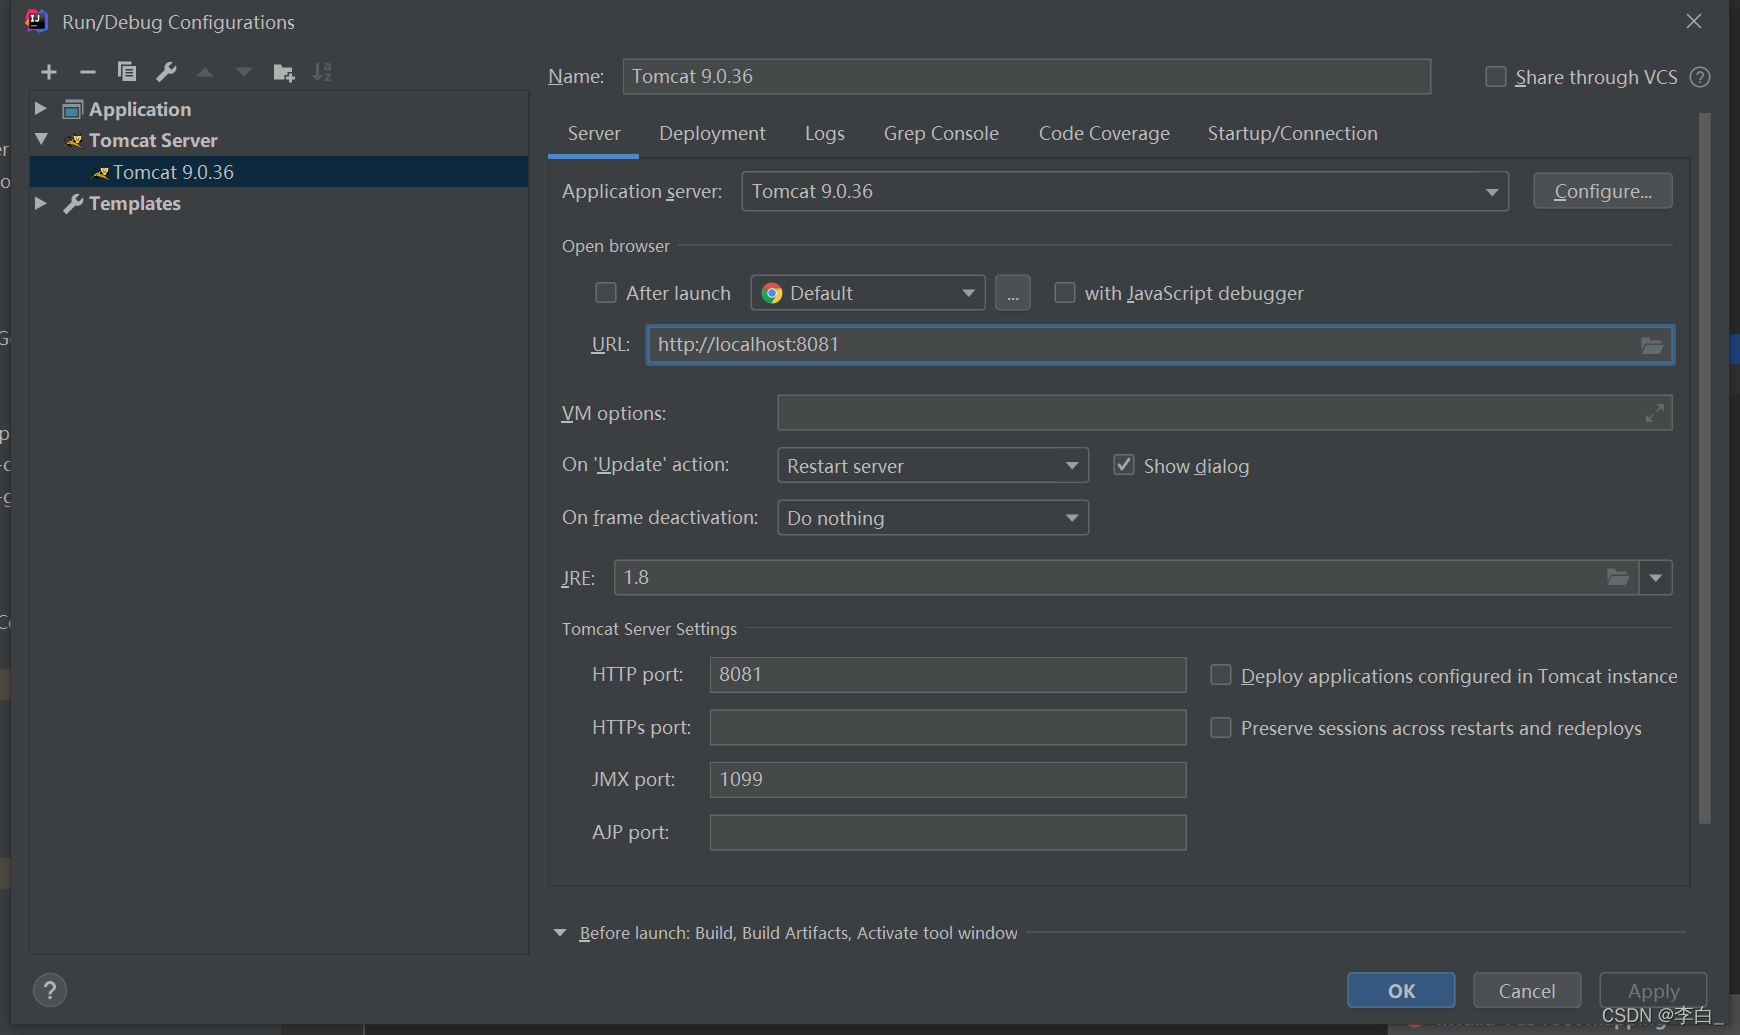Click into the JMX port field

(948, 780)
